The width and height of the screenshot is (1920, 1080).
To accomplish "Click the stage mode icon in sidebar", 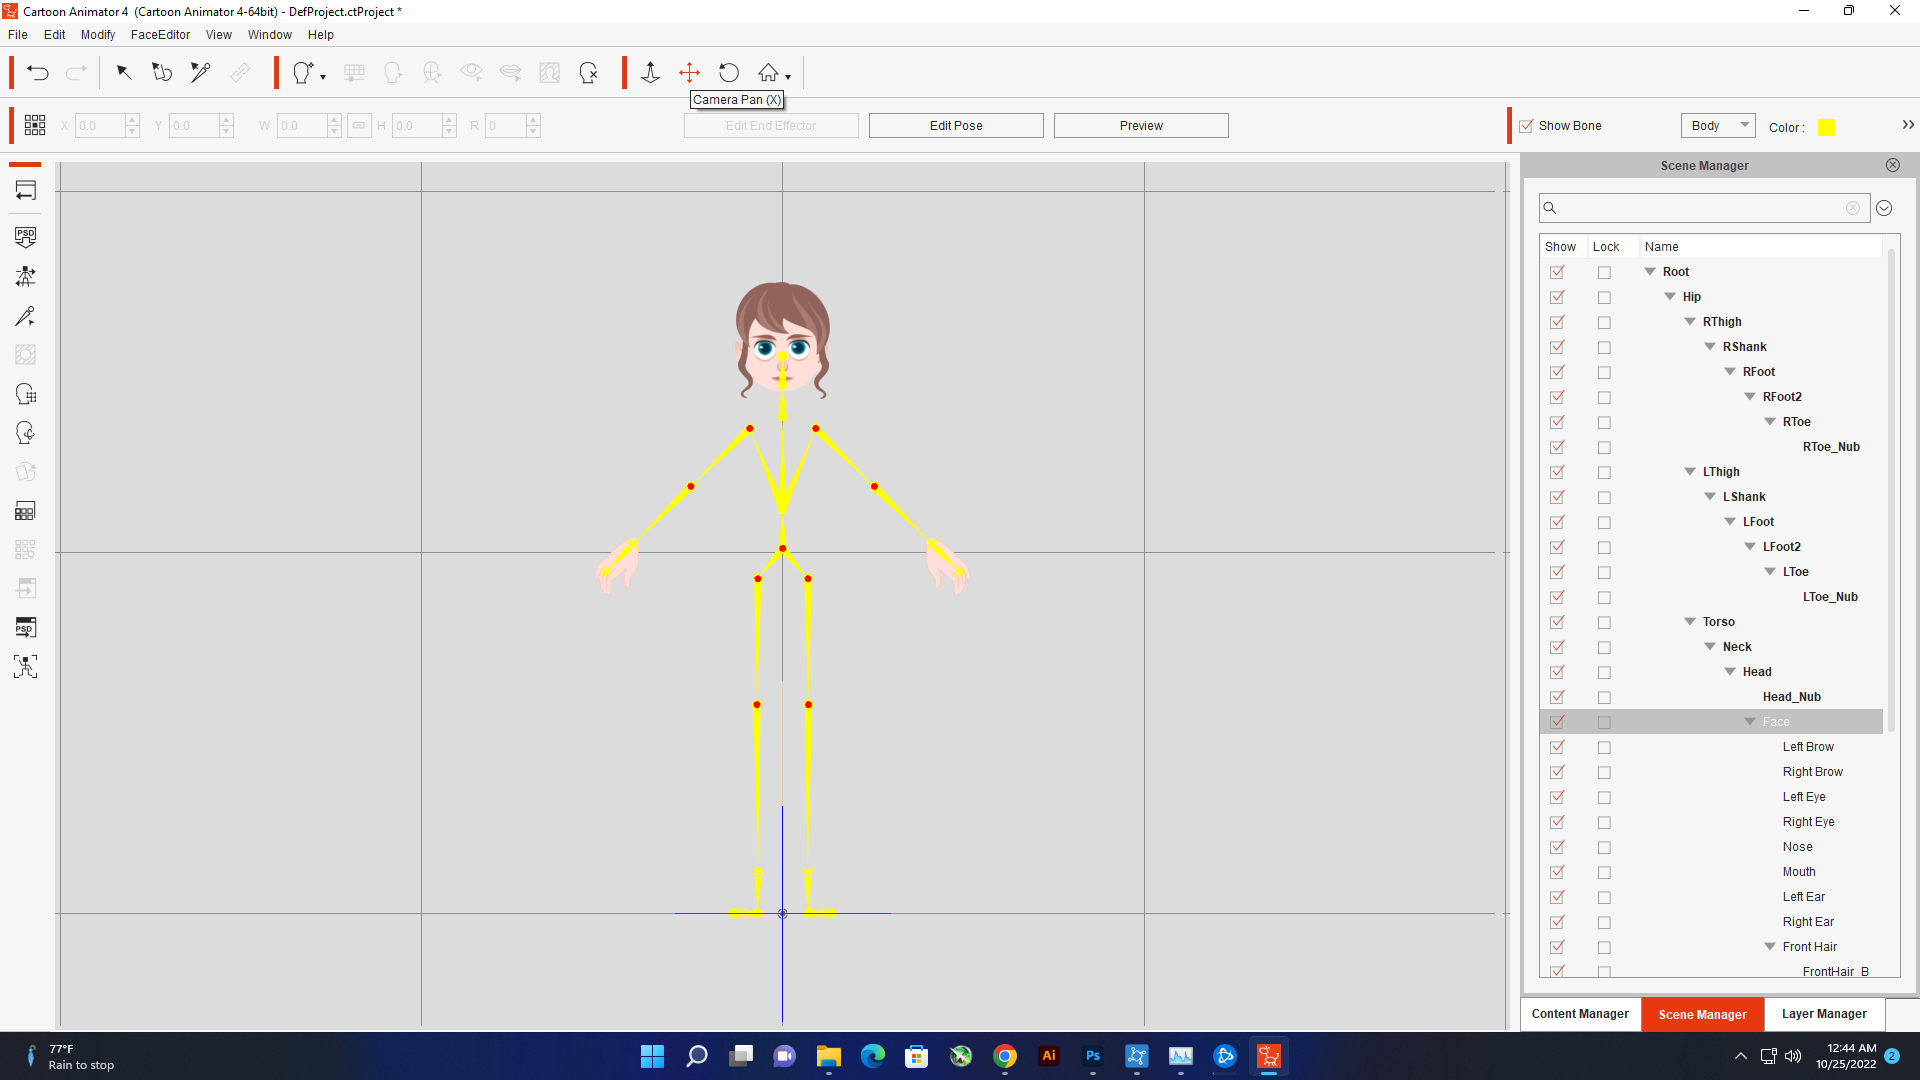I will pyautogui.click(x=25, y=190).
